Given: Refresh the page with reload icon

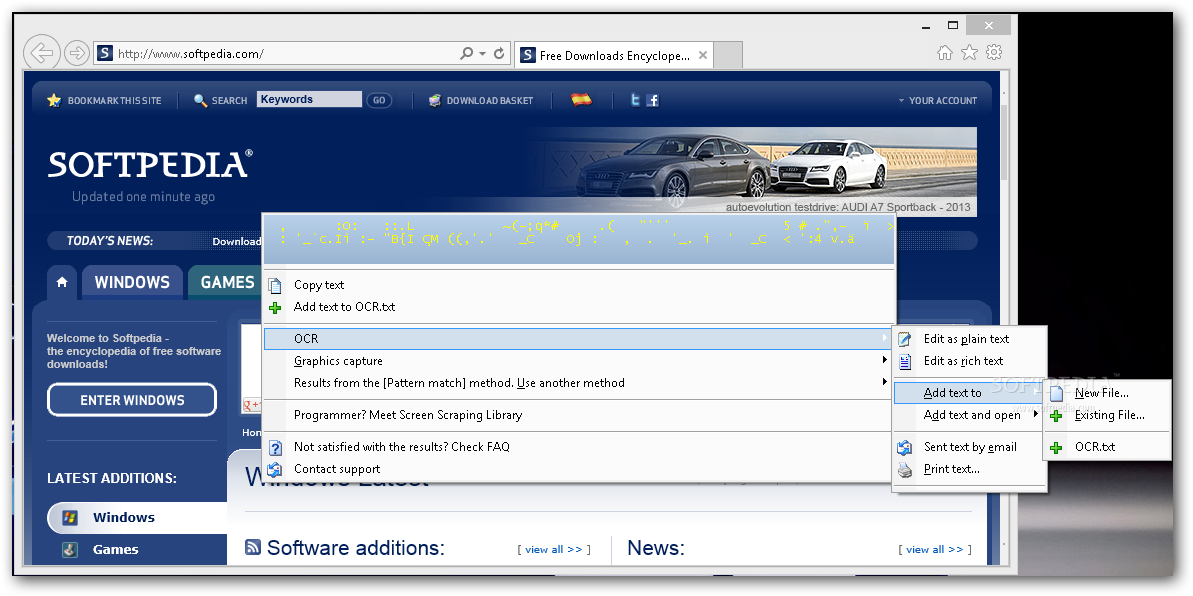Looking at the screenshot, I should (x=499, y=53).
